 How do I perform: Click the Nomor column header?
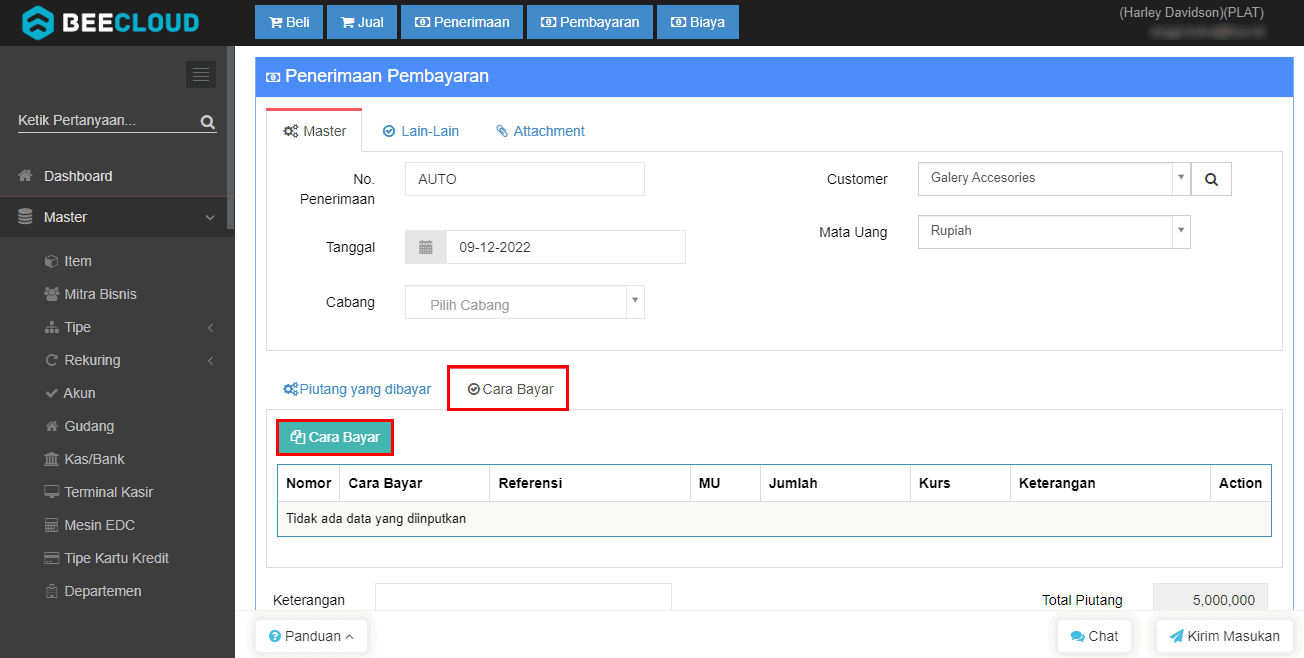coord(309,483)
